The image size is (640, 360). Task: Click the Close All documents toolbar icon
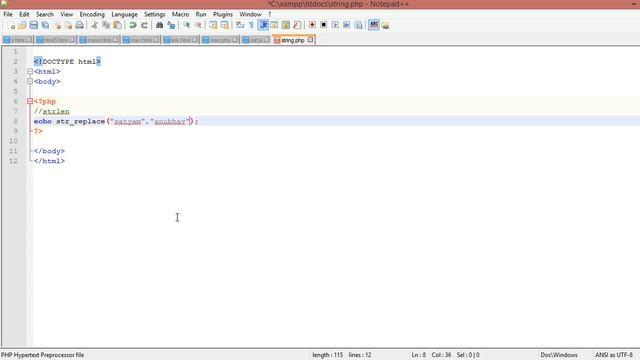68,25
